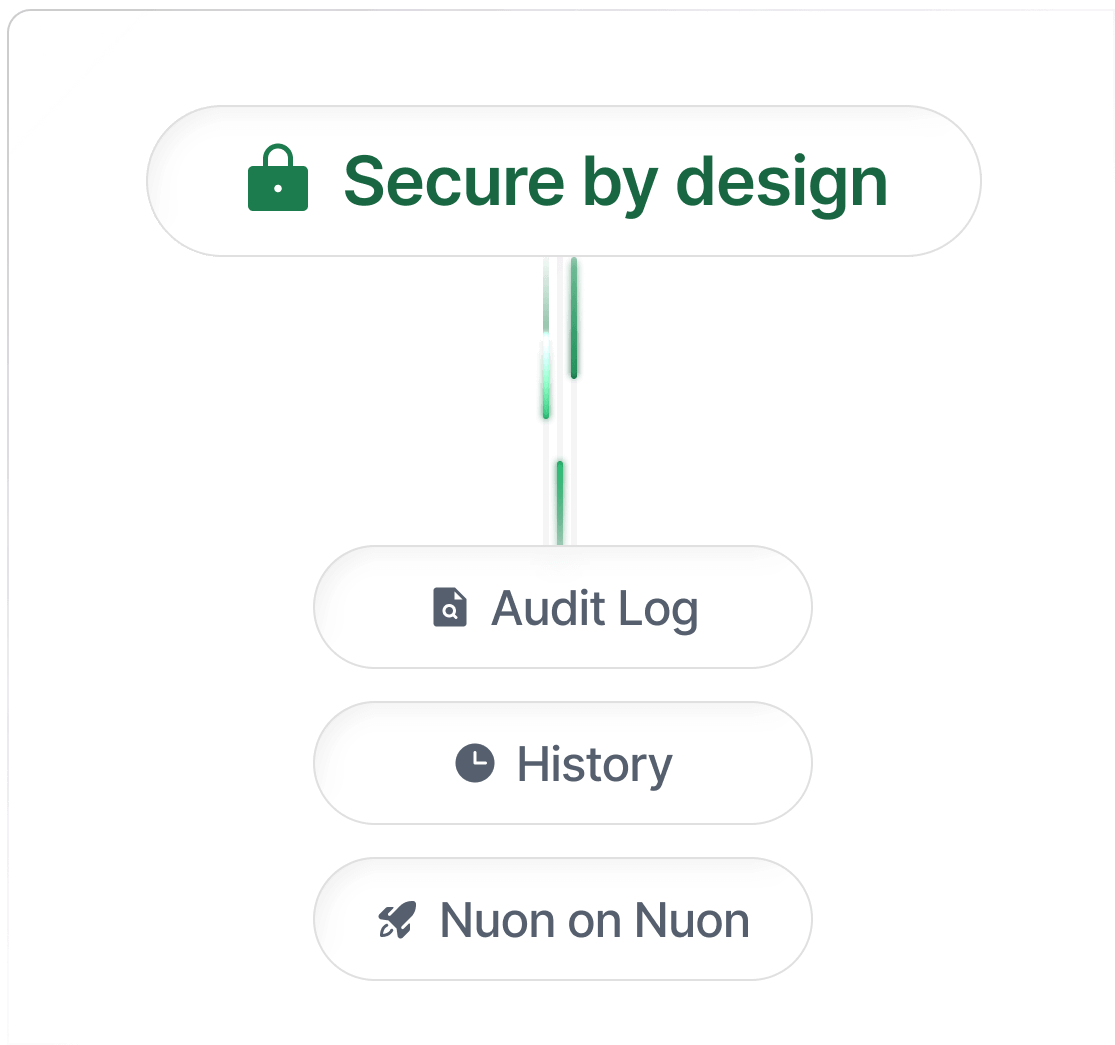Click the bright green pulse below the Secure pill
The image size is (1115, 1045).
[x=573, y=320]
